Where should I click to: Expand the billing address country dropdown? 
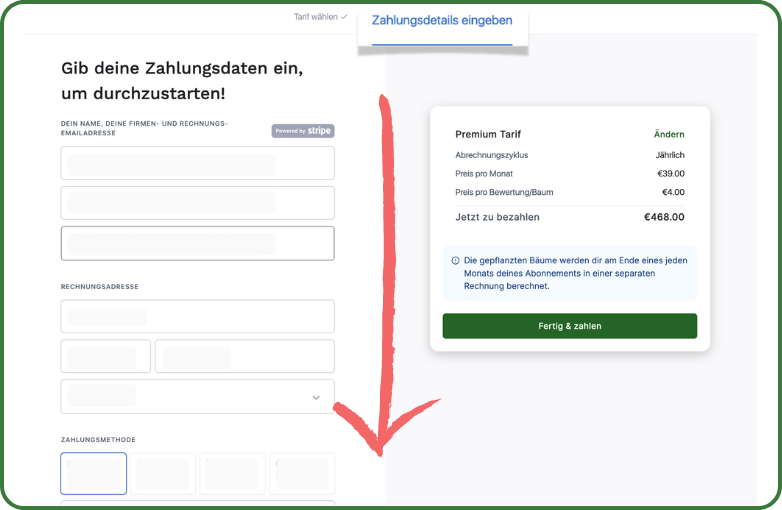[x=197, y=397]
